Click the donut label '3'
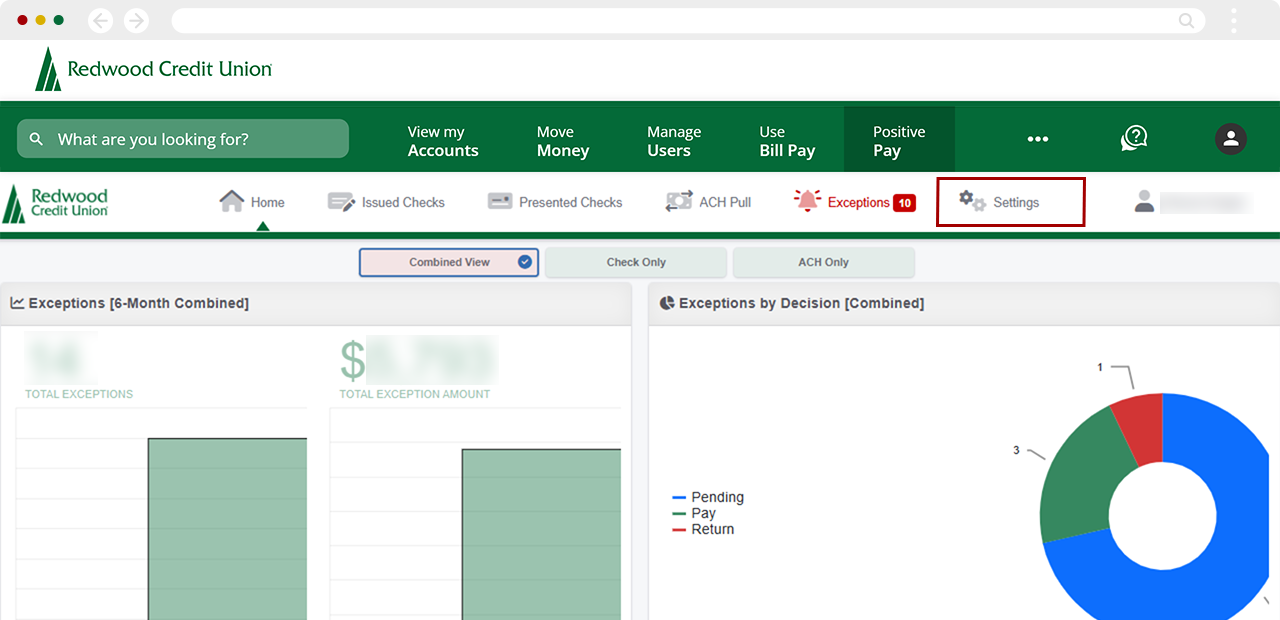Viewport: 1280px width, 620px height. (1016, 450)
